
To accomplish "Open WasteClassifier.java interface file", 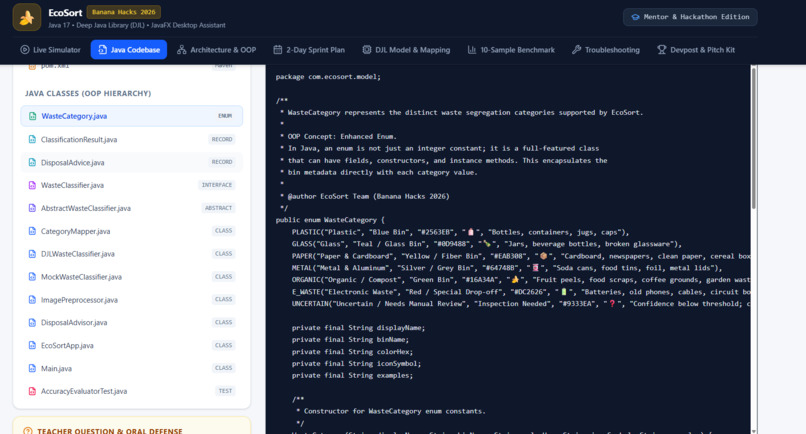I will click(132, 185).
